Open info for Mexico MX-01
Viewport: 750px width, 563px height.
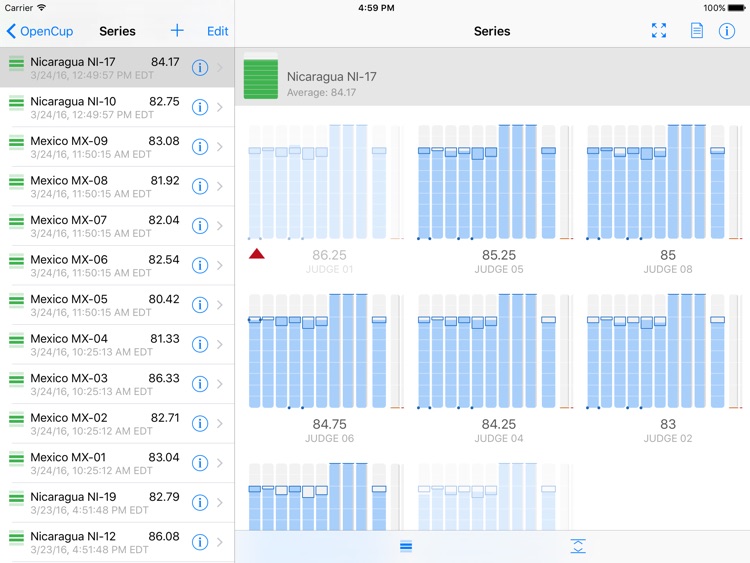pyautogui.click(x=200, y=463)
